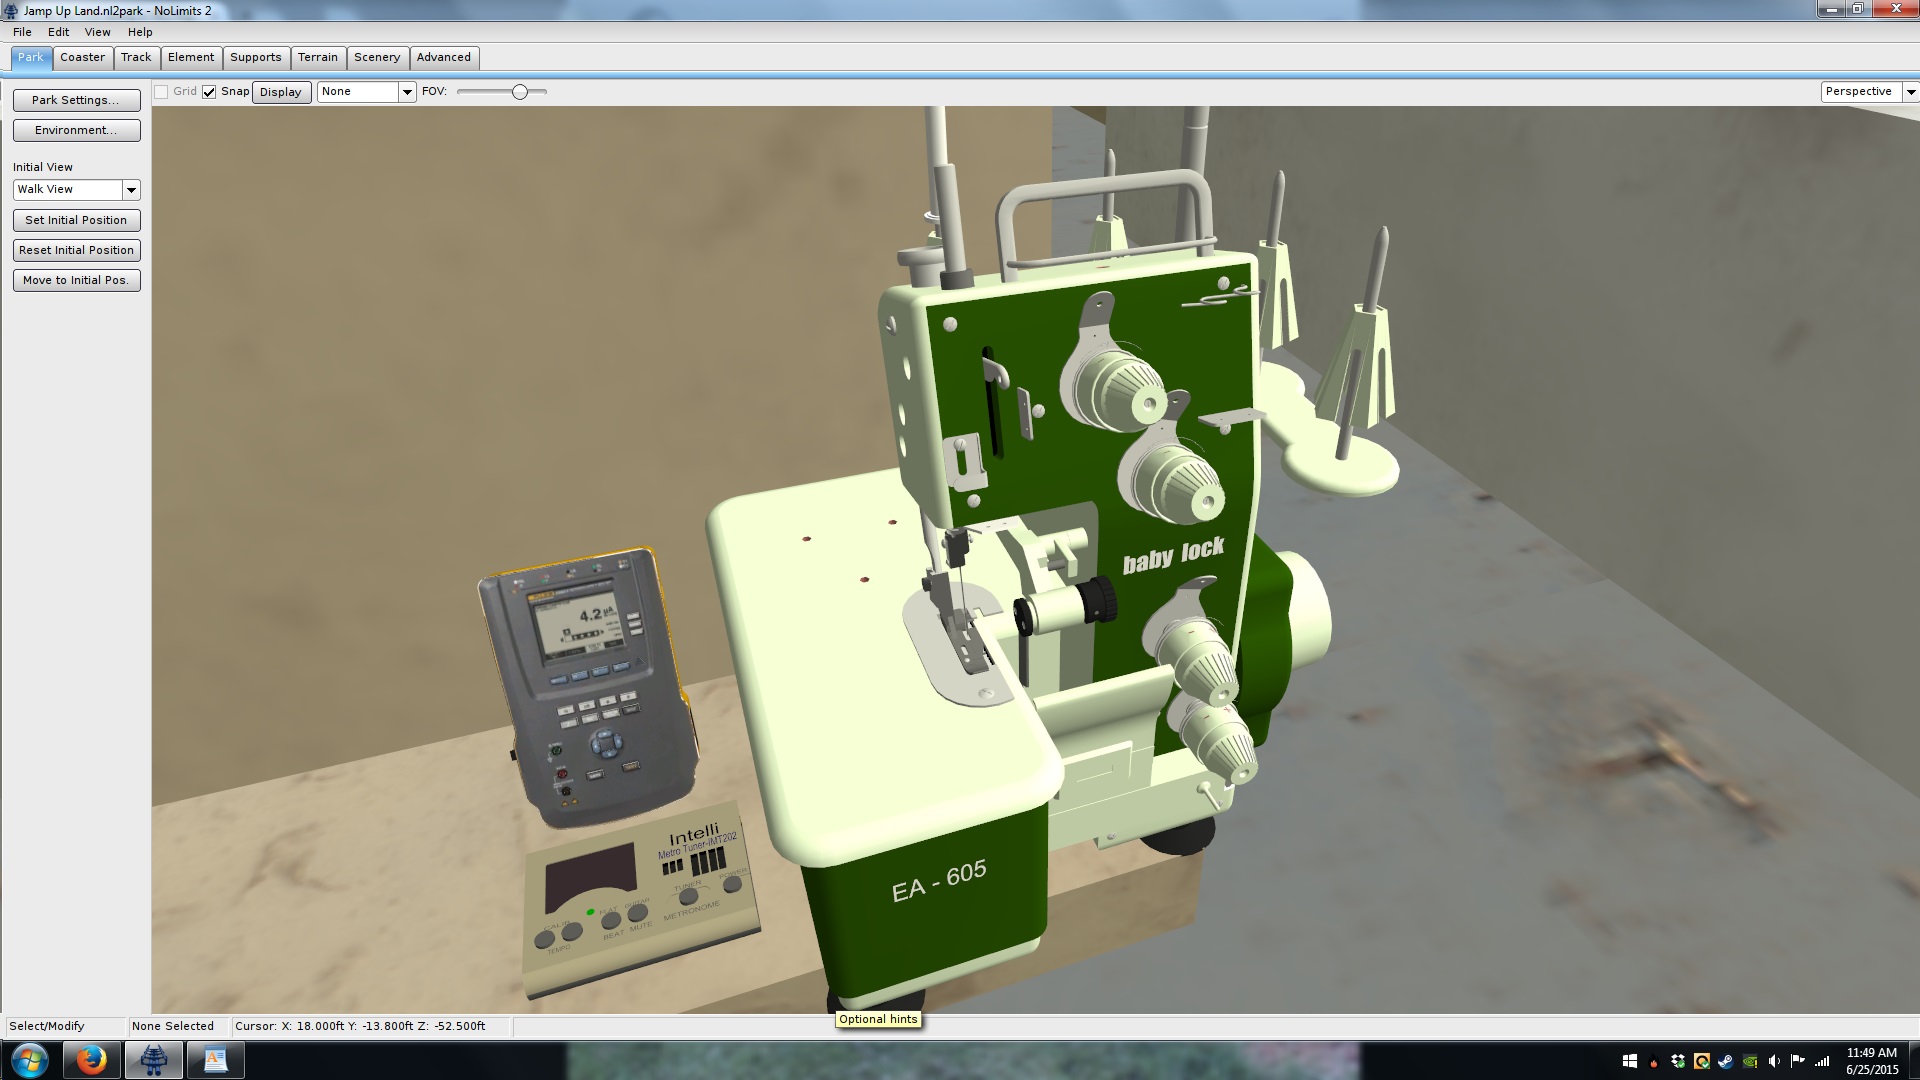Open the Windows Start menu

pyautogui.click(x=29, y=1060)
